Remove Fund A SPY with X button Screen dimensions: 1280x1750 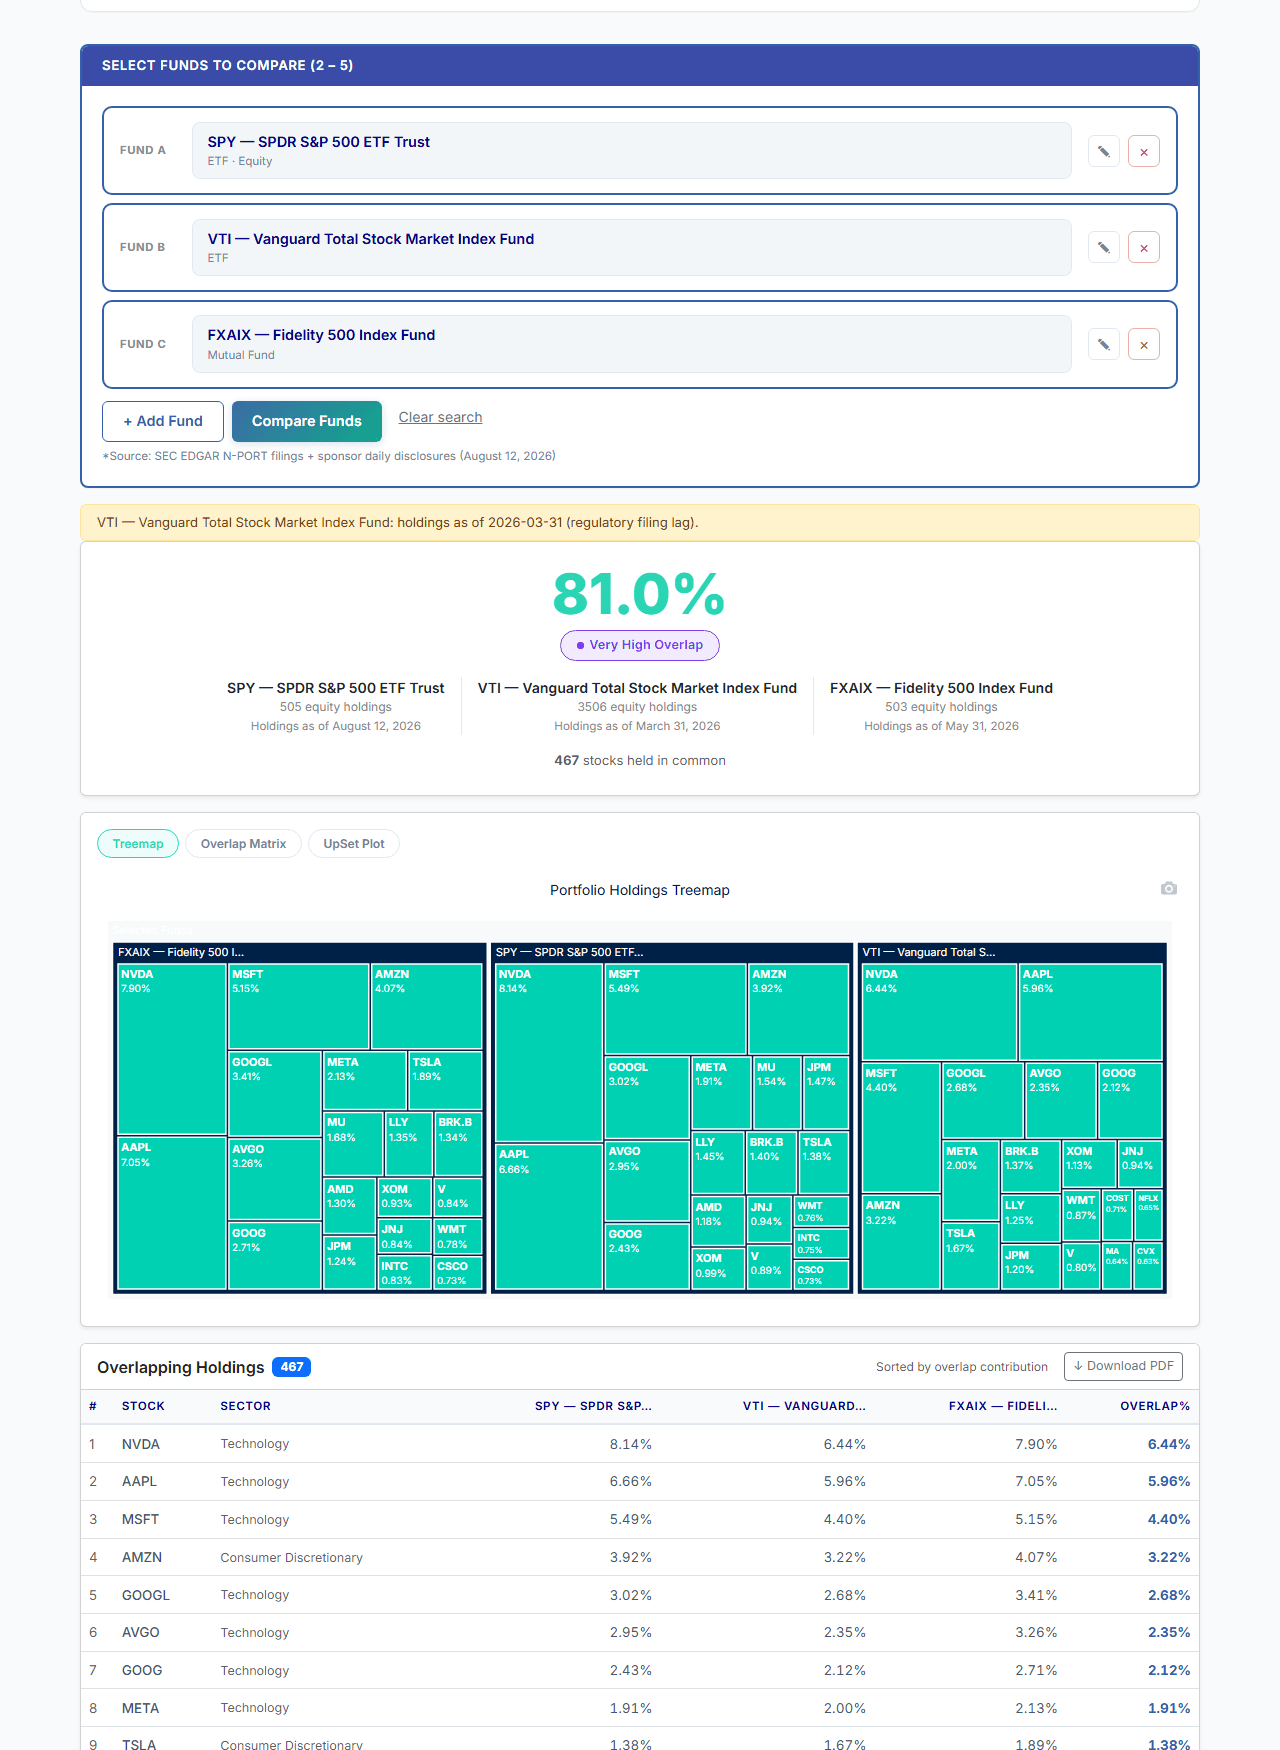tap(1144, 151)
